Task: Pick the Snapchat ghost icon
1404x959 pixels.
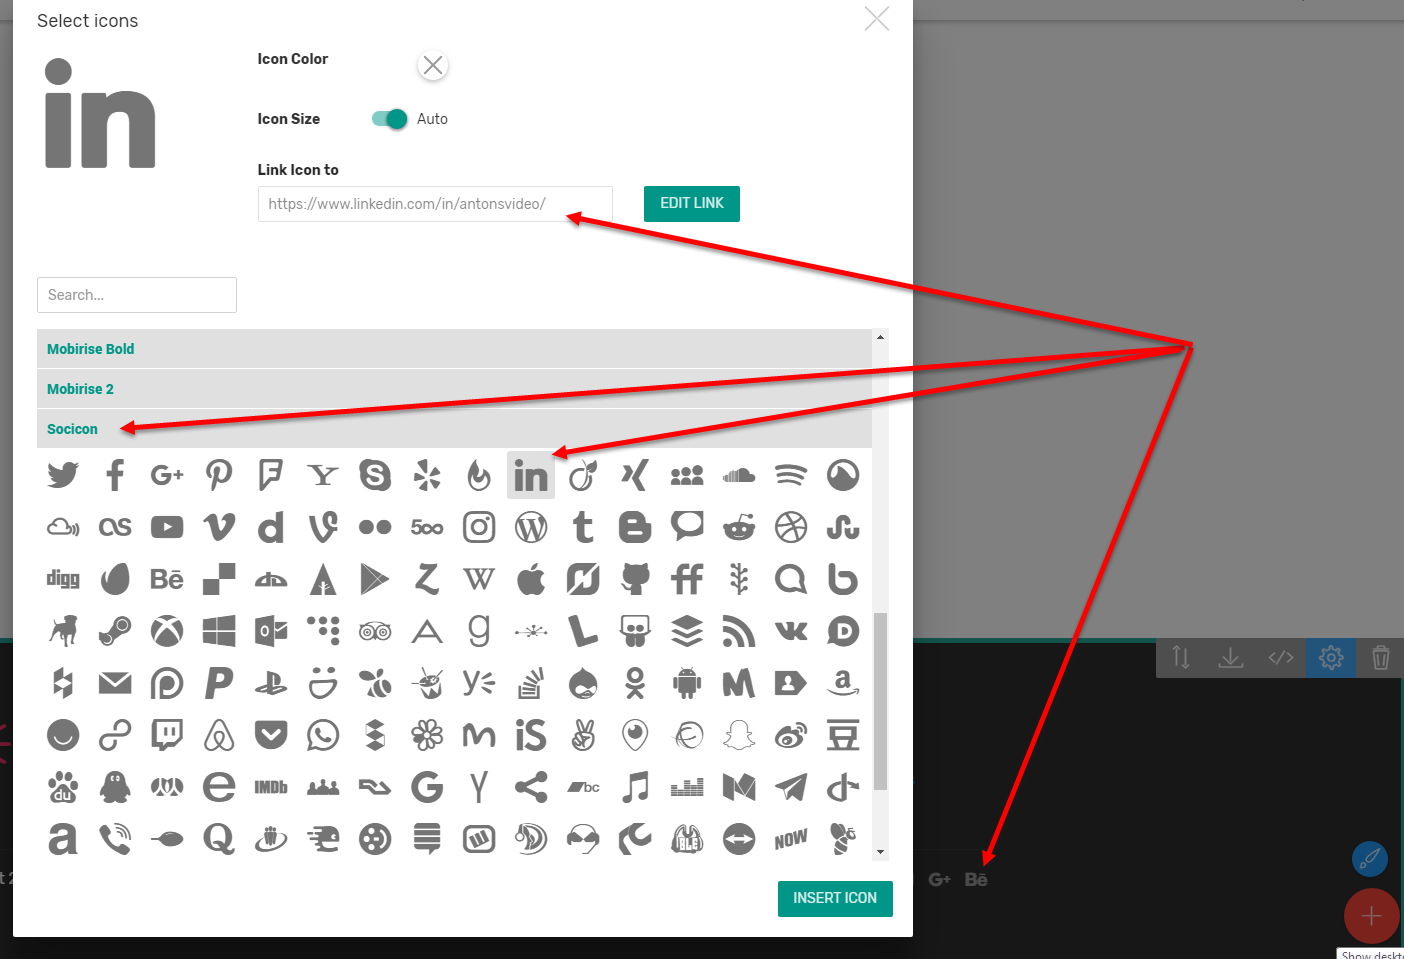Action: click(739, 735)
